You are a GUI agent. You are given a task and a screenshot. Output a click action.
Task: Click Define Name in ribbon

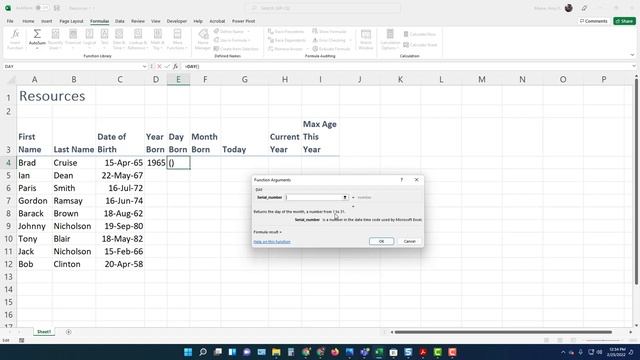pos(232,31)
